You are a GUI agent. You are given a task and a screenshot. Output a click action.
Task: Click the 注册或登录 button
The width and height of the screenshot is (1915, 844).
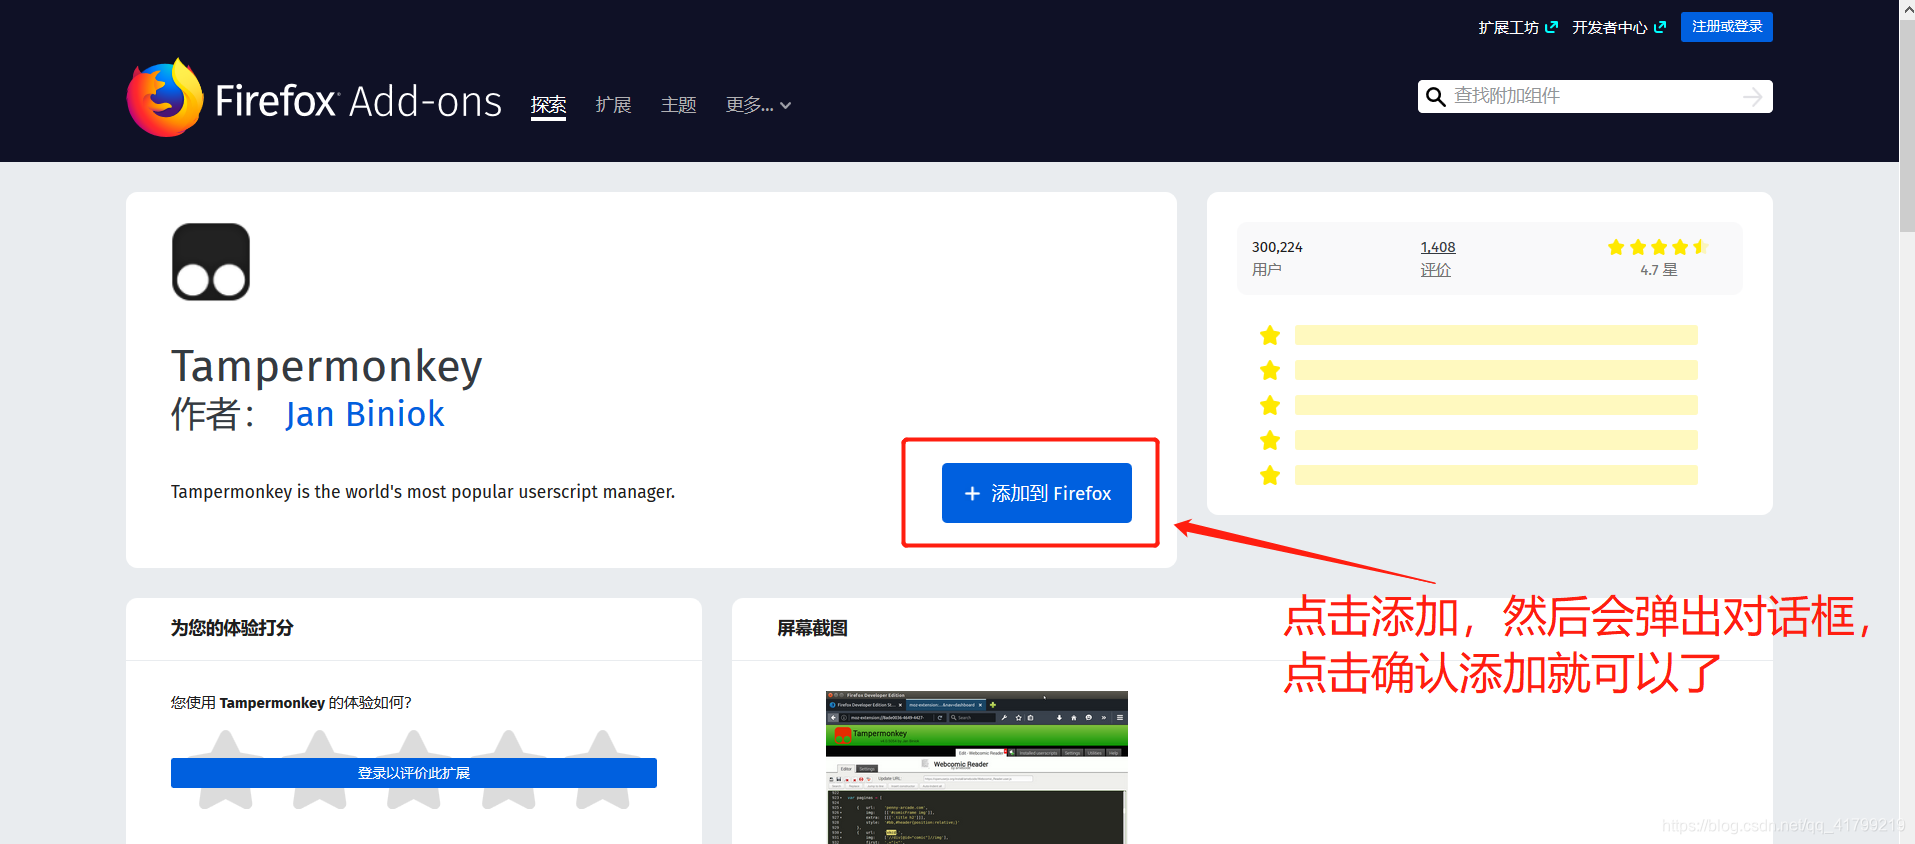[1726, 27]
